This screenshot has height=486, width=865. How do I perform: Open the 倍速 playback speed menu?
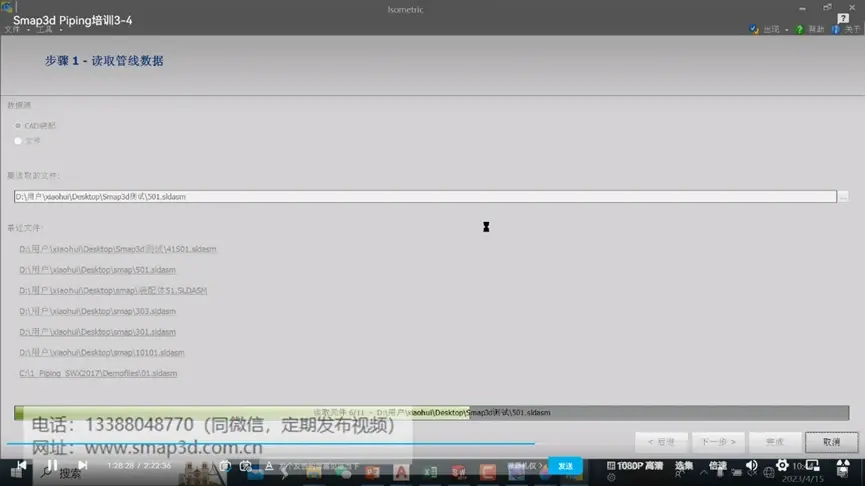tap(718, 466)
